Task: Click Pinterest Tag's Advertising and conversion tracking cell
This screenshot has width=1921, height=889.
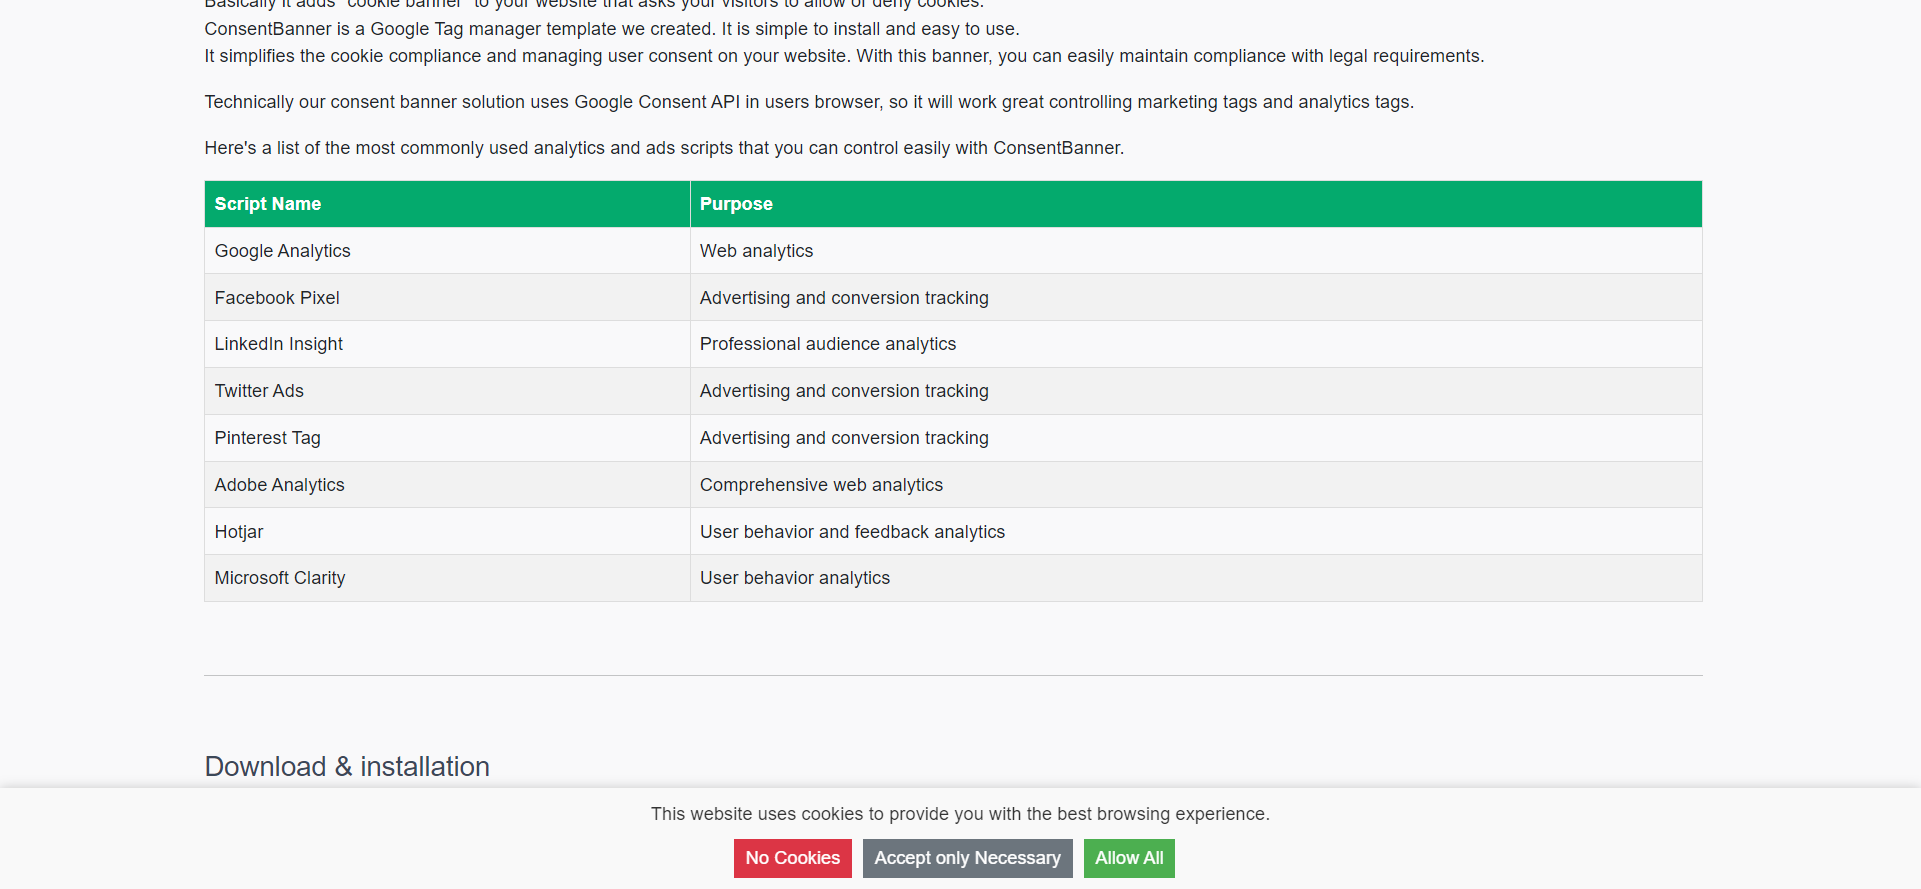Action: click(1196, 438)
